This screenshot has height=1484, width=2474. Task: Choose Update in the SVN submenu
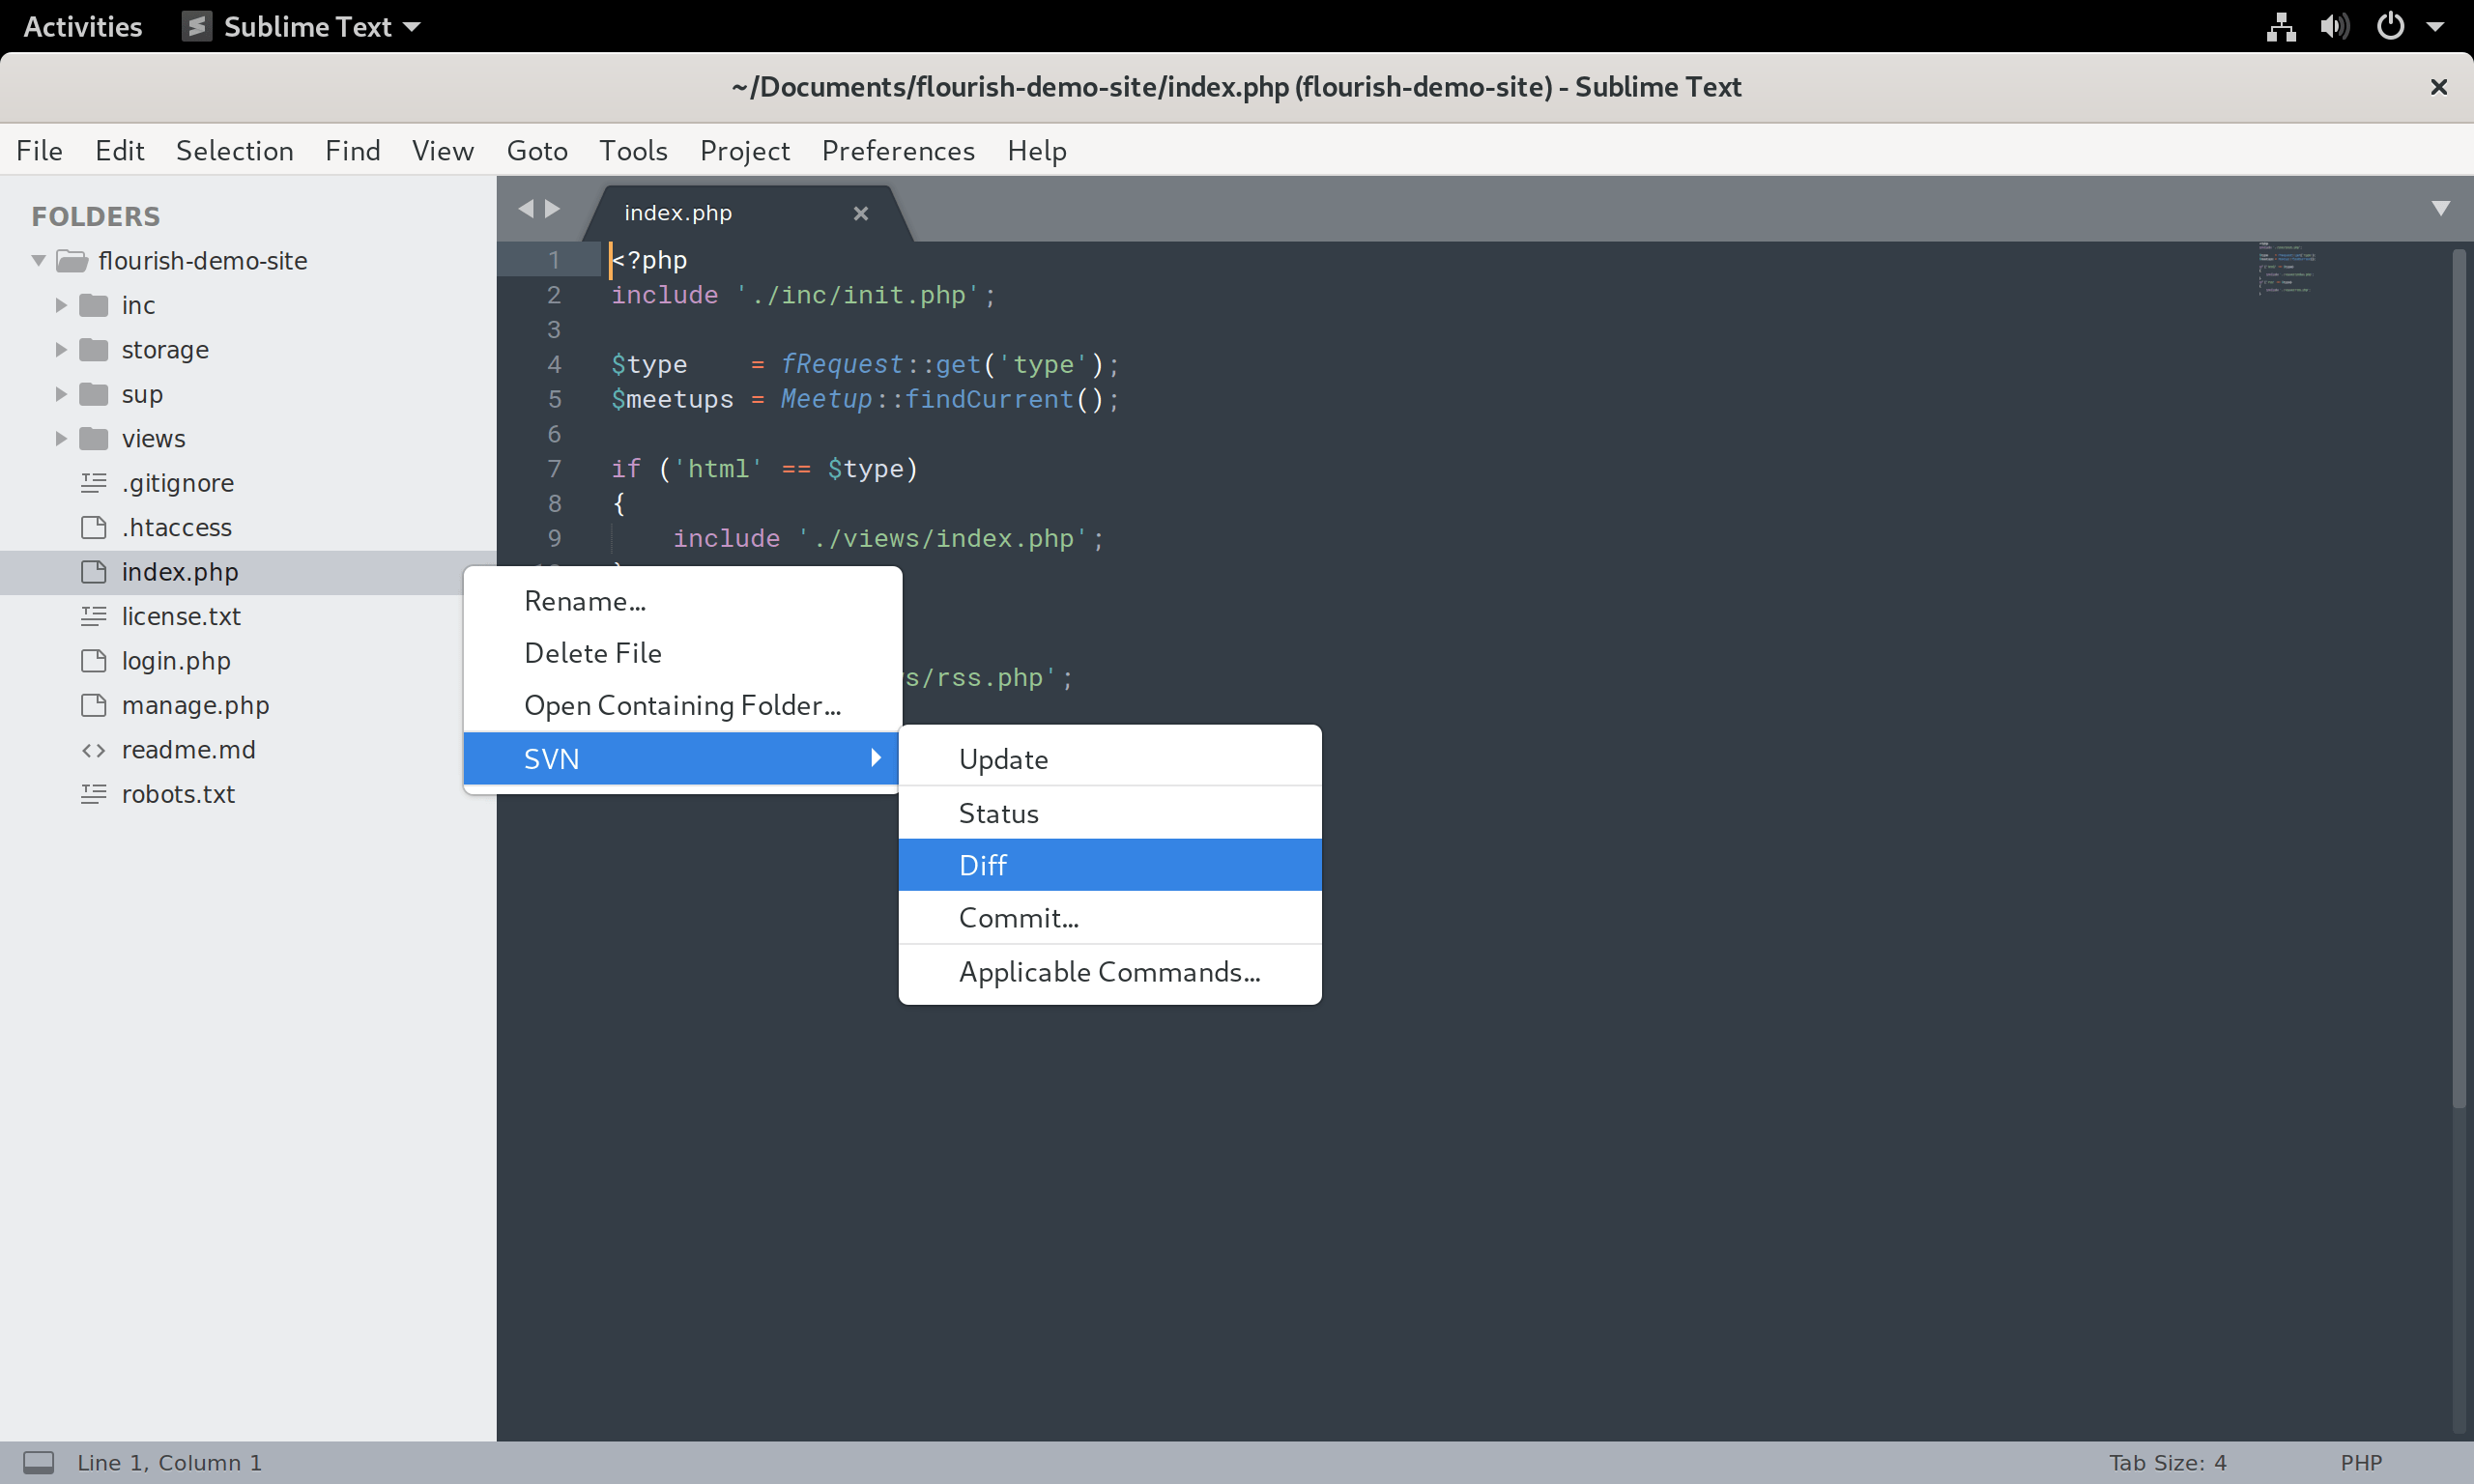click(1110, 759)
